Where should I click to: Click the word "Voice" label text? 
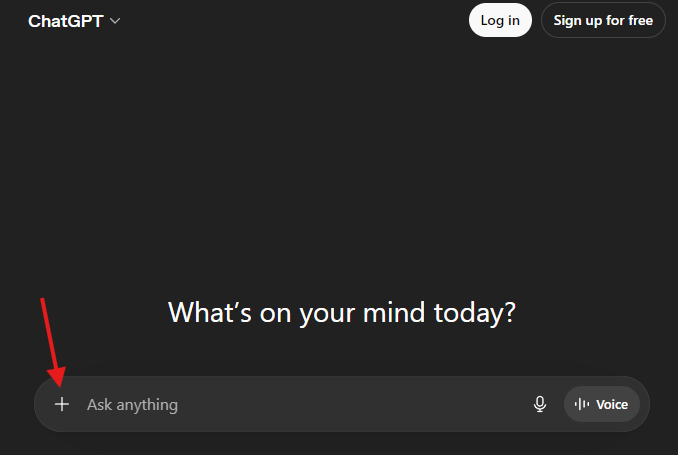612,404
